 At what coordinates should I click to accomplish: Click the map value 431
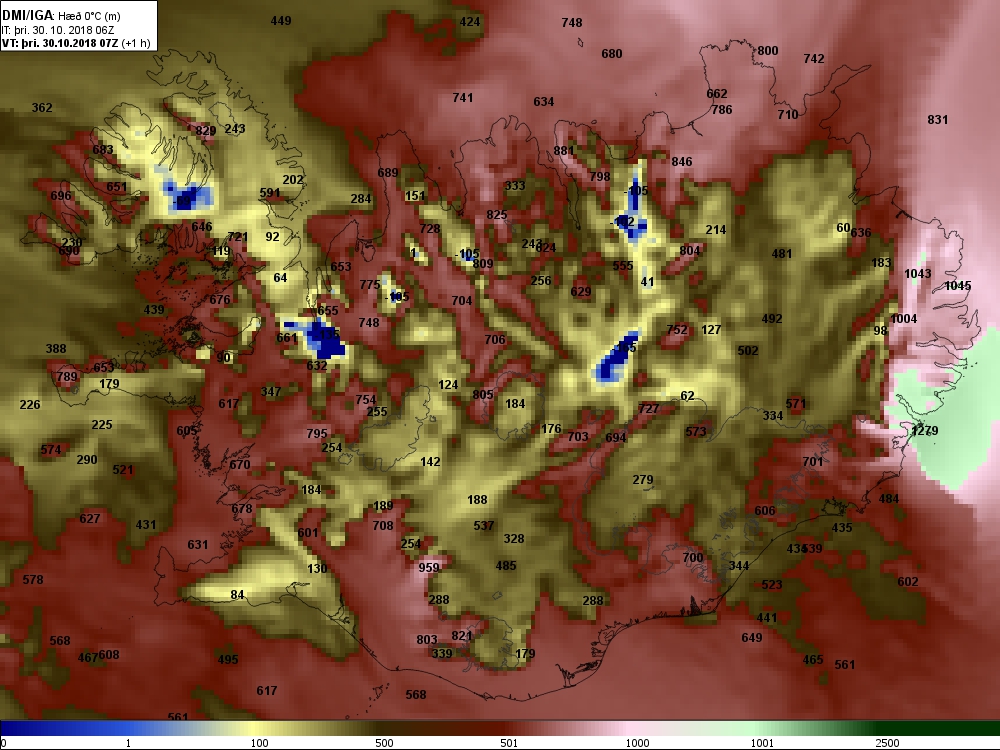tap(146, 525)
